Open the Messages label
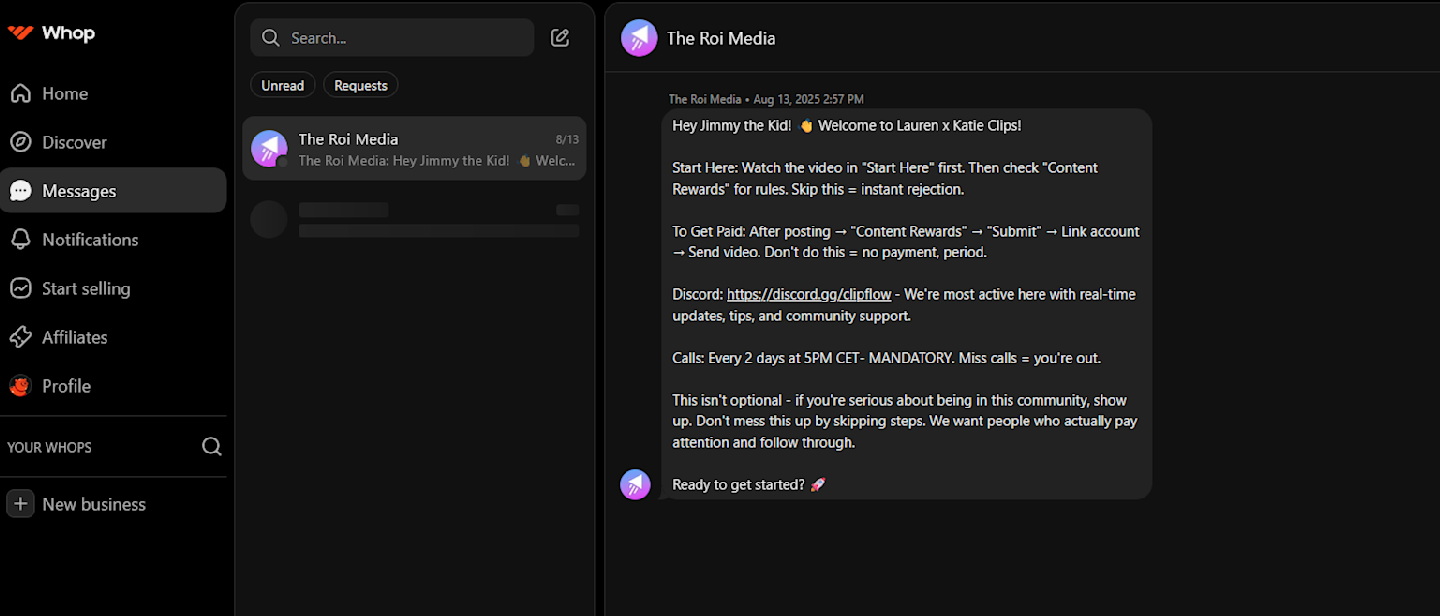Screen dimensions: 1440x616 79,191
